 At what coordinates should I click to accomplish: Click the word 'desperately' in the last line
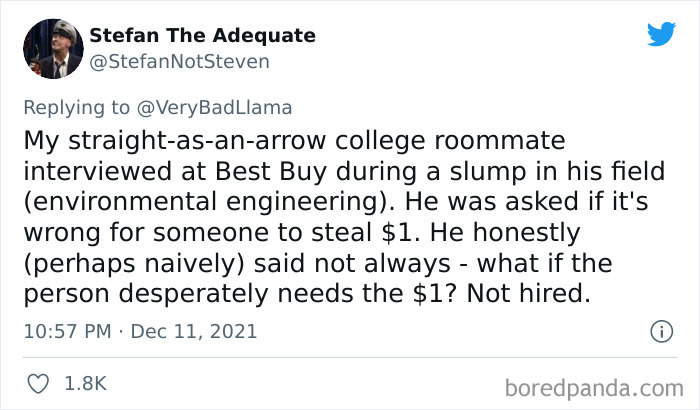point(193,294)
